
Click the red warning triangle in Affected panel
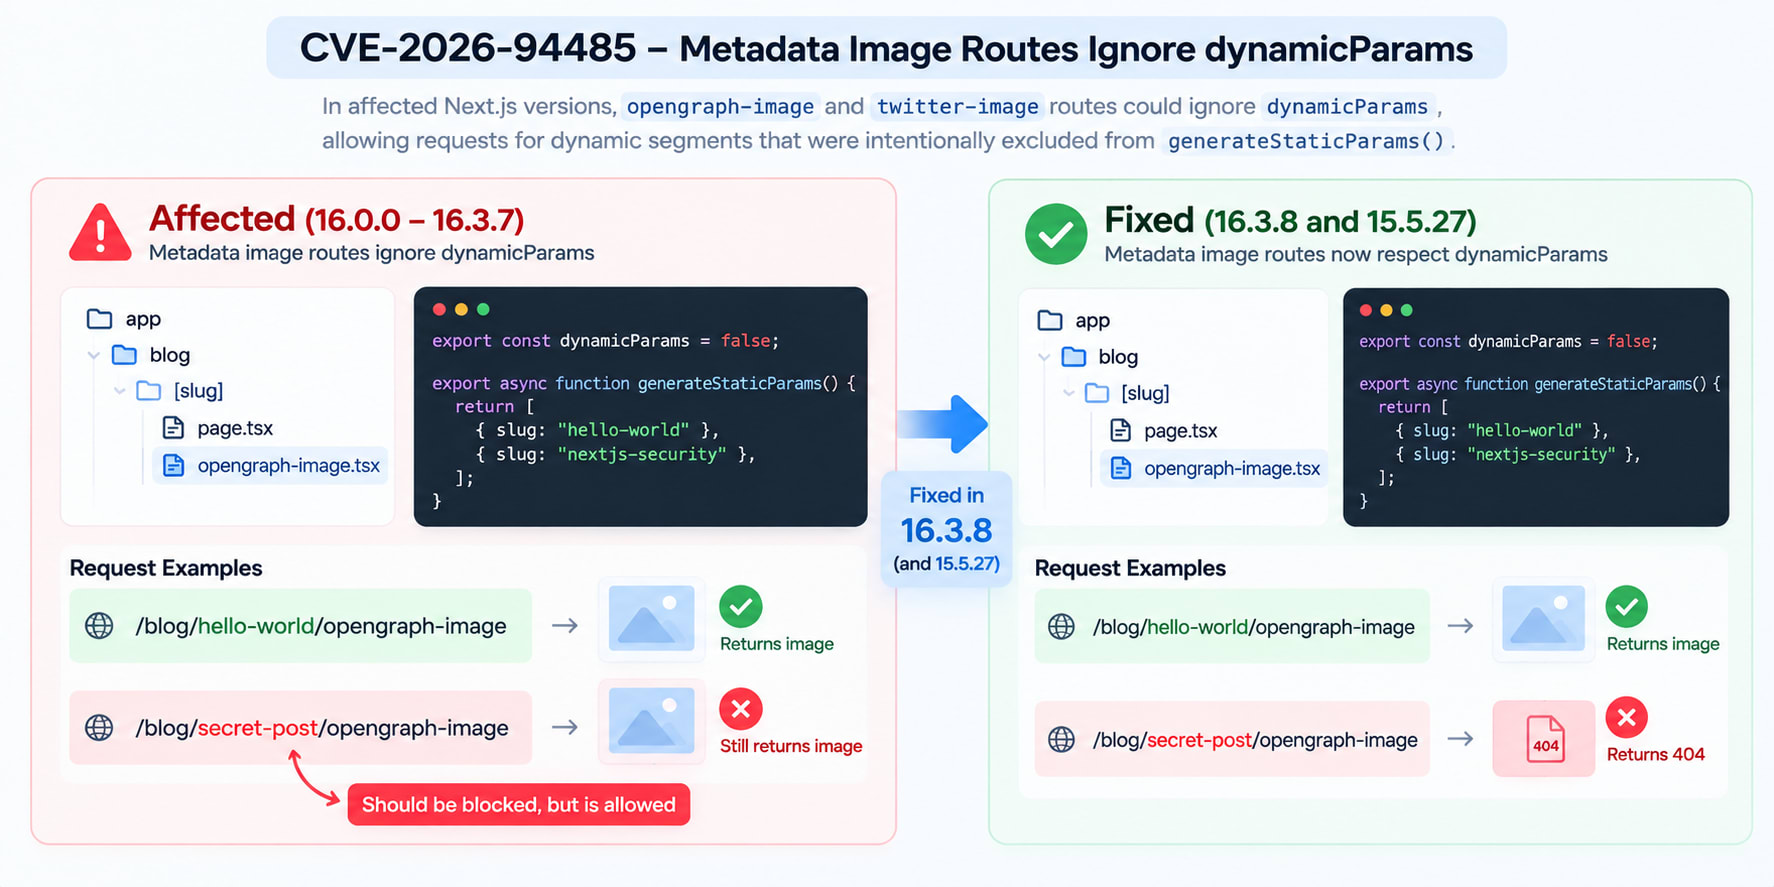[100, 232]
